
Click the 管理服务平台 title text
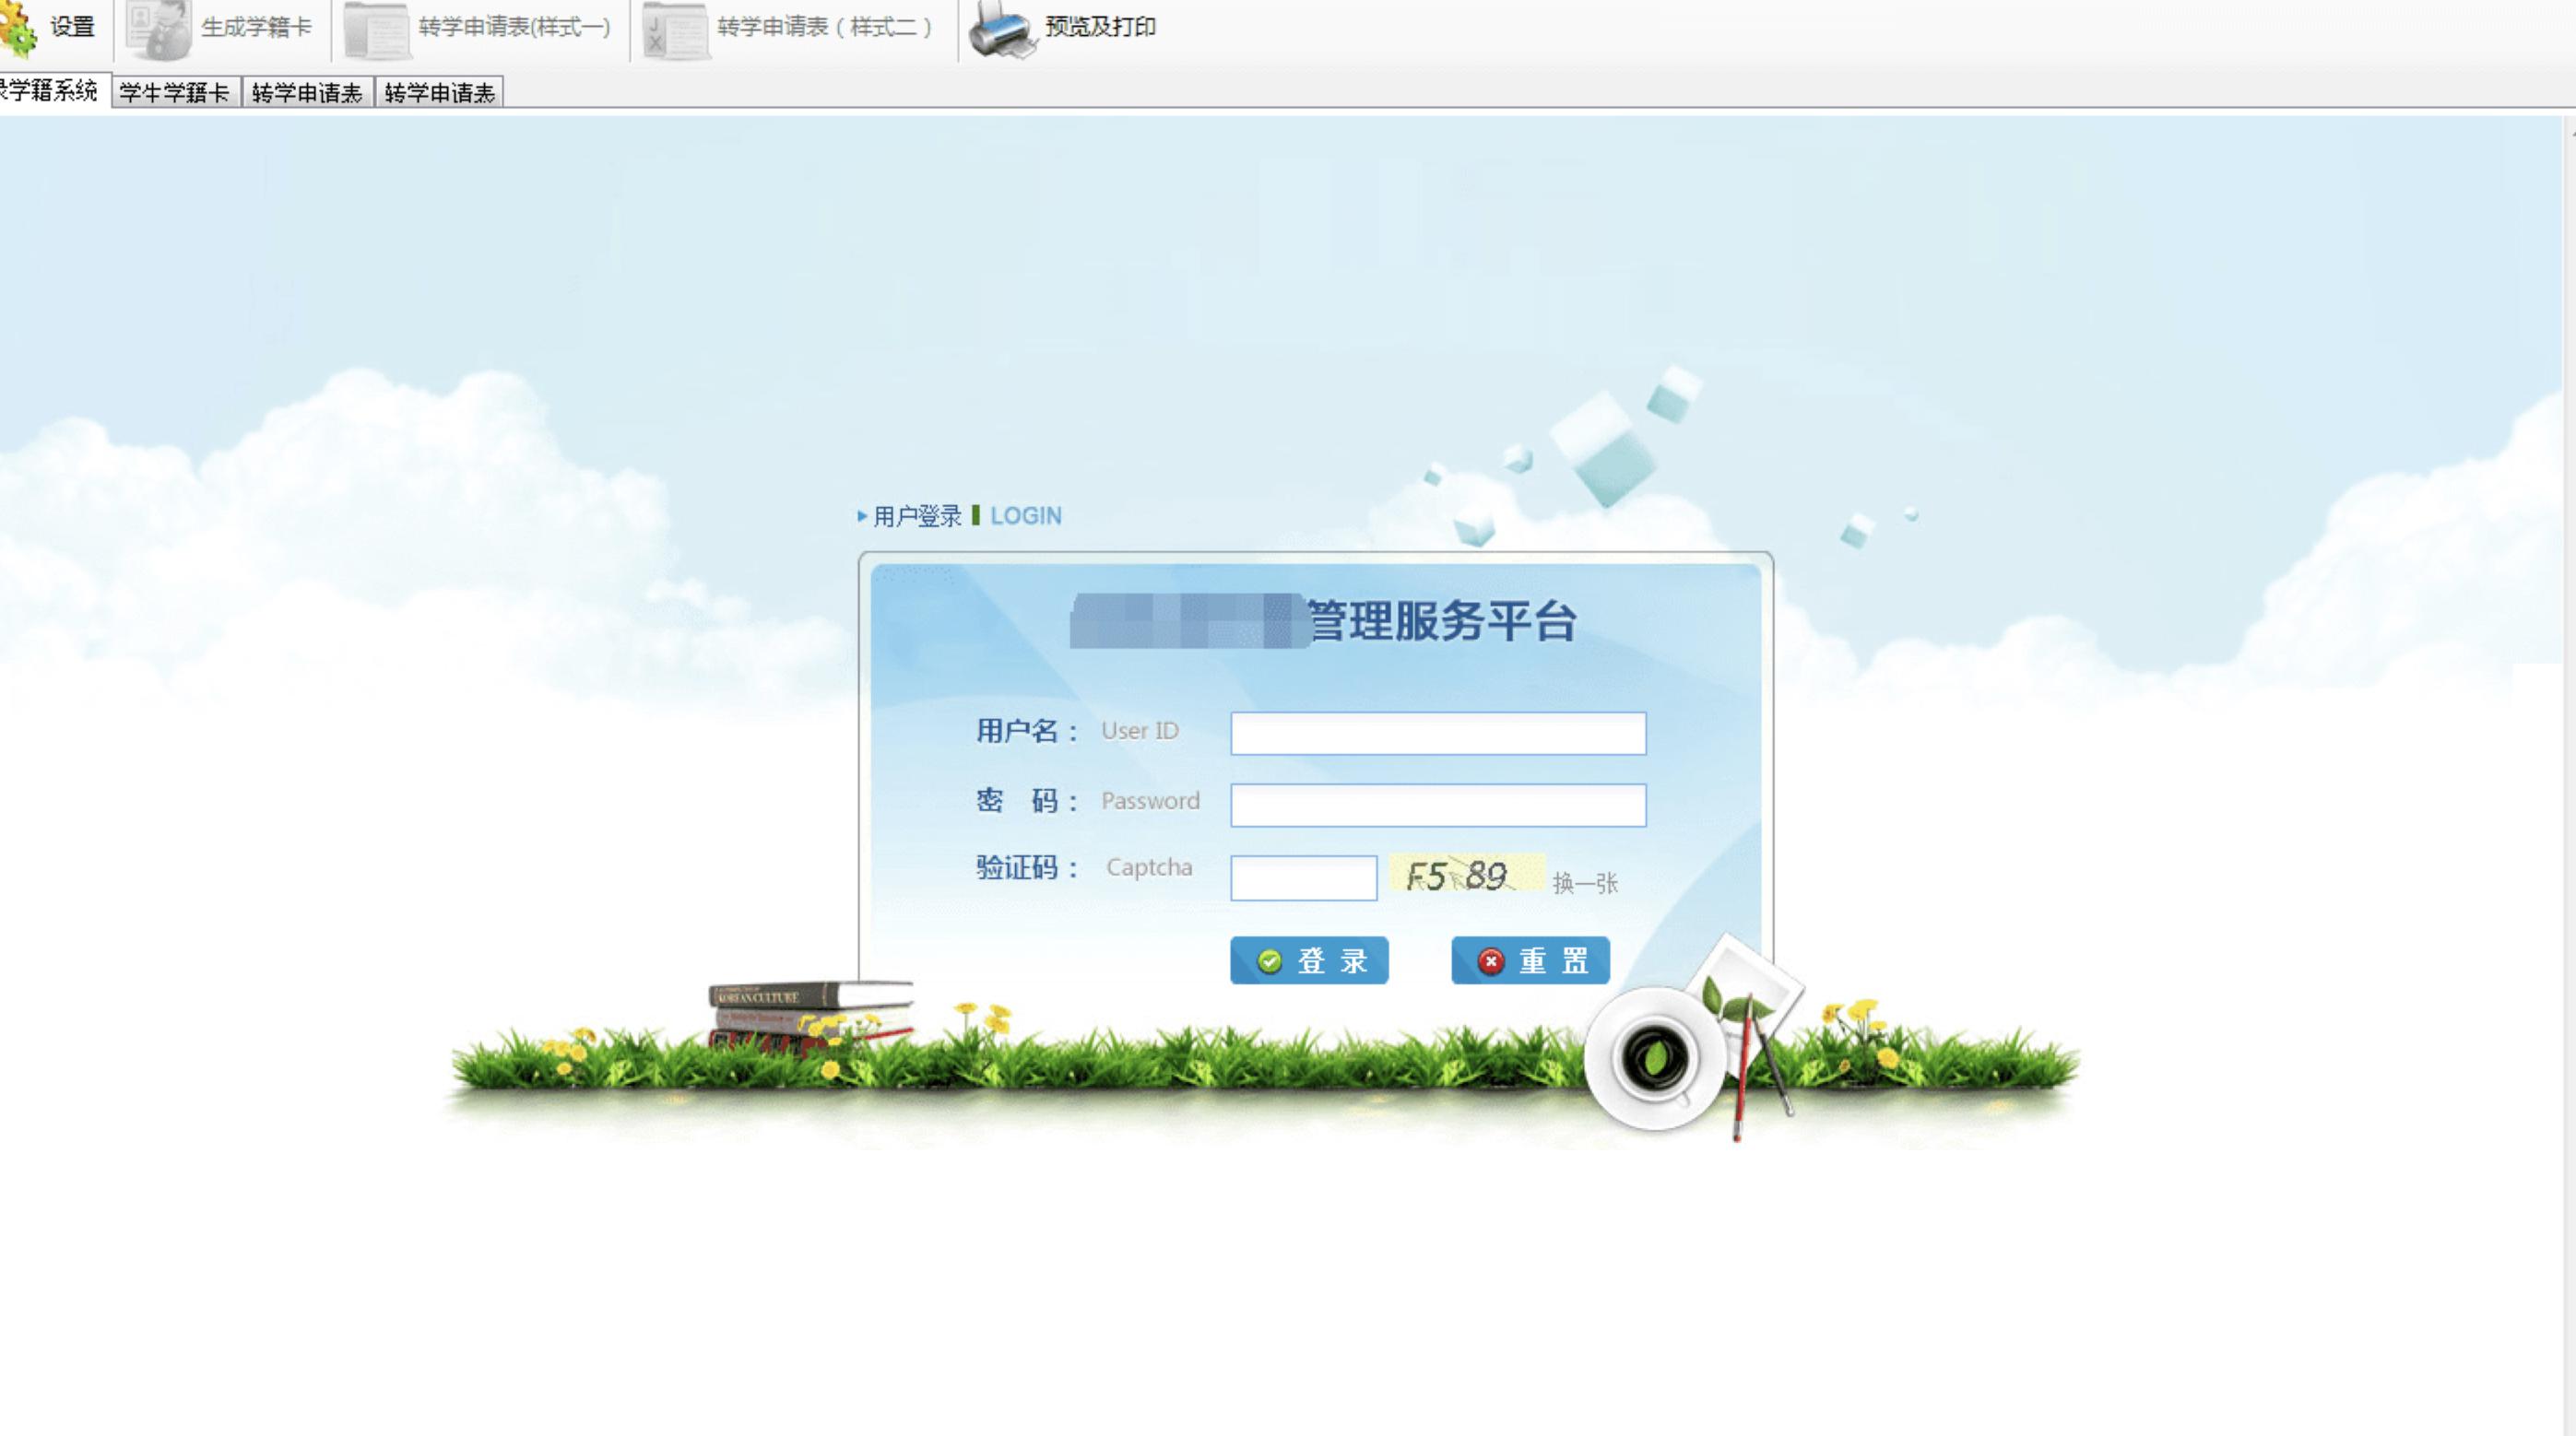[x=1440, y=621]
